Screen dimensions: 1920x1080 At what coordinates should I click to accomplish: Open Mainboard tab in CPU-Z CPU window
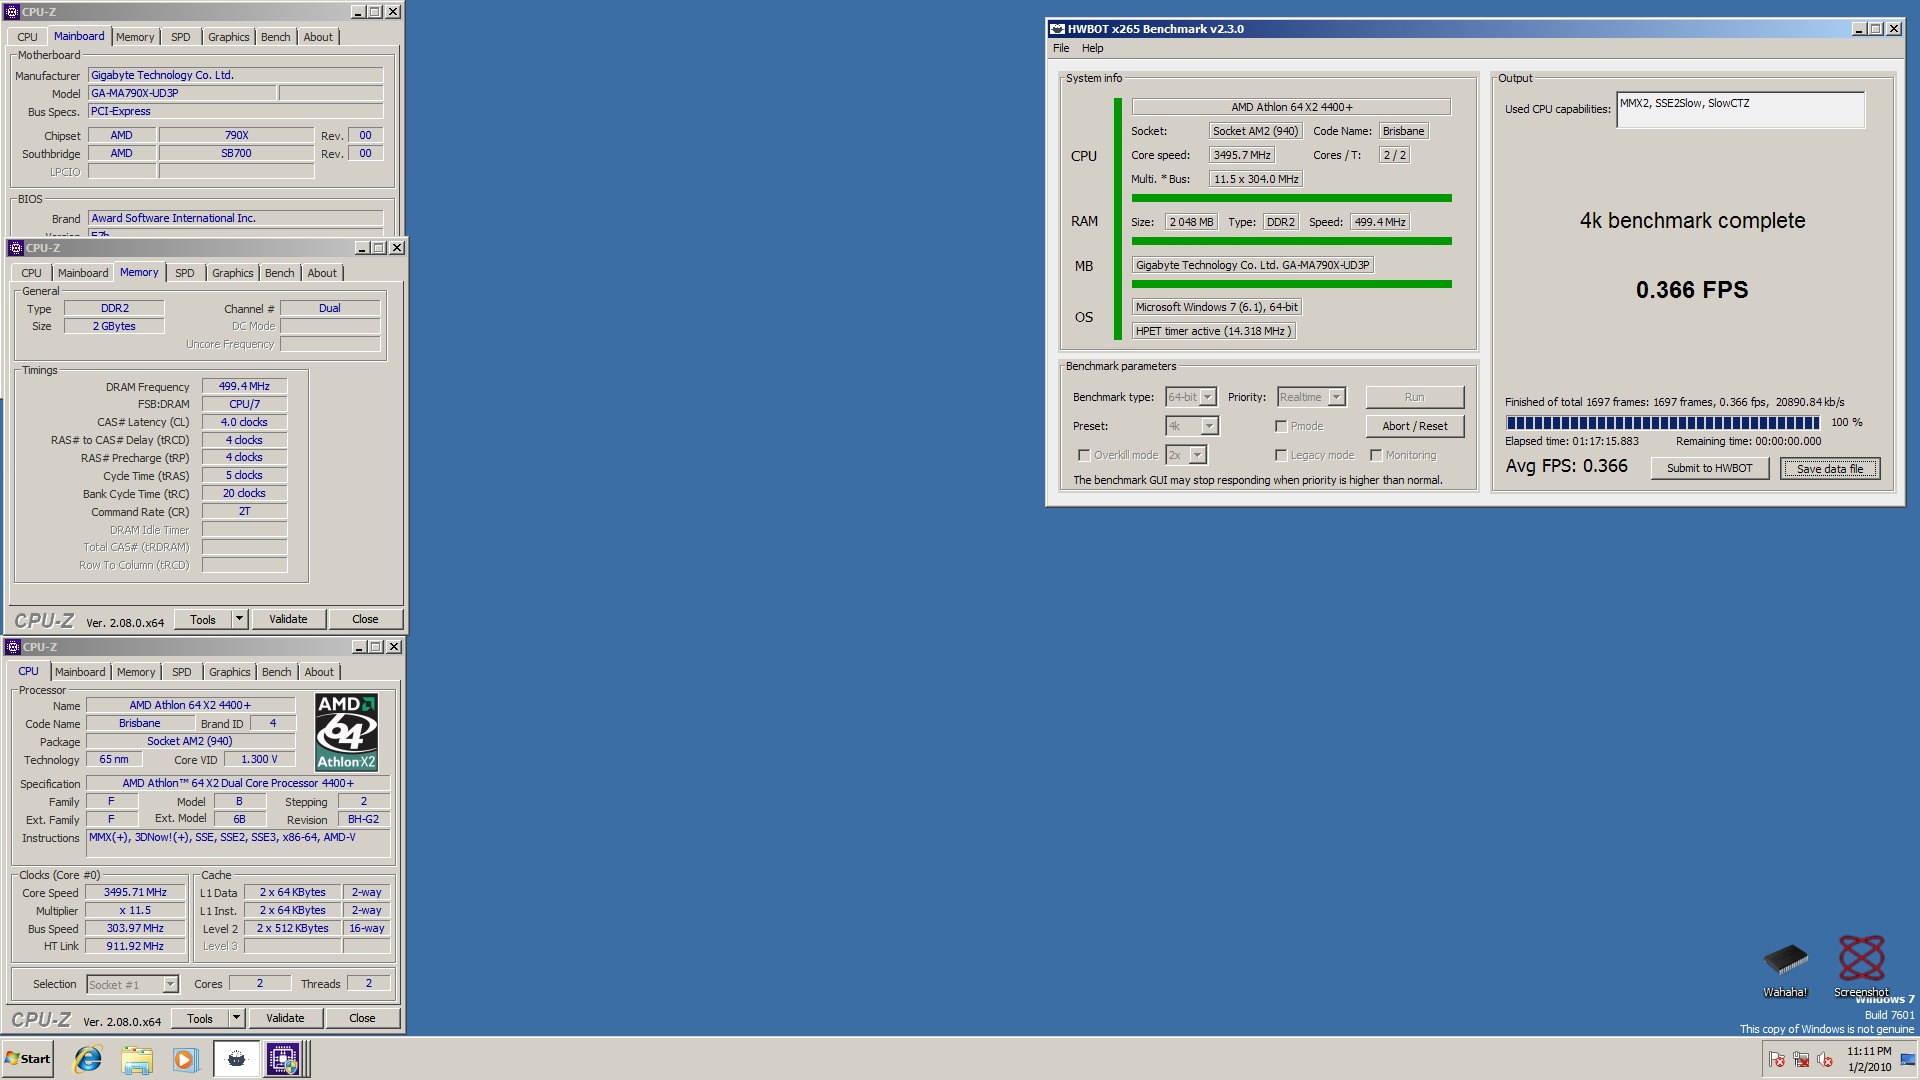tap(80, 672)
